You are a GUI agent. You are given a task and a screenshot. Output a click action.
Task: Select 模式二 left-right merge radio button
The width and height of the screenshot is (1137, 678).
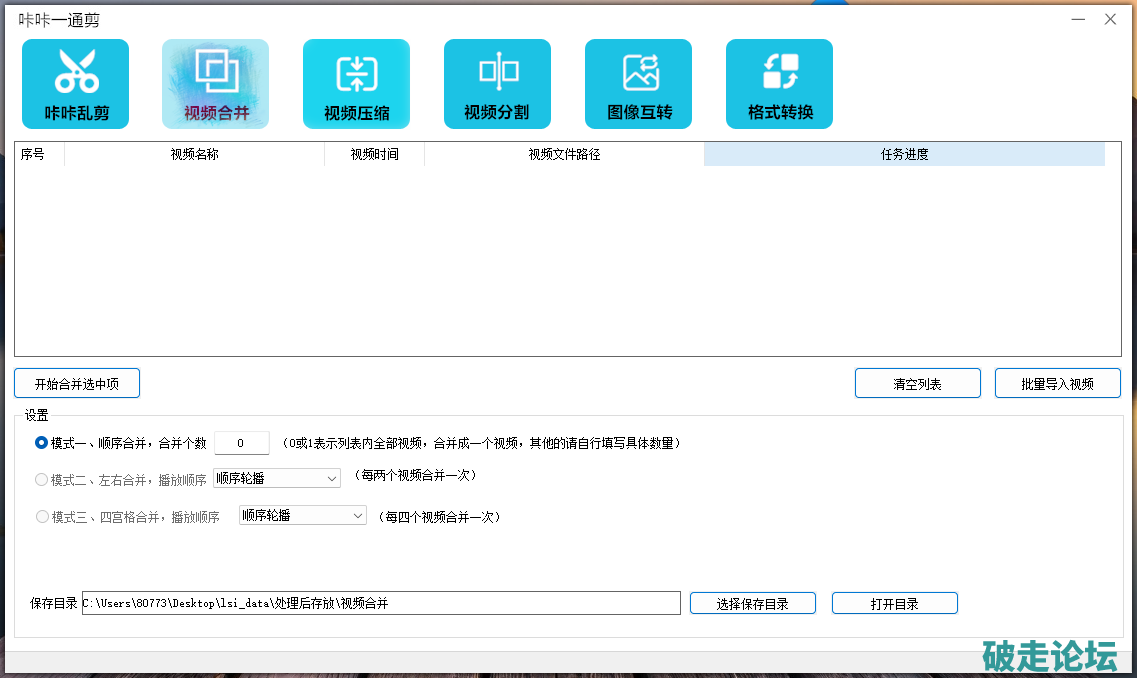tap(41, 480)
